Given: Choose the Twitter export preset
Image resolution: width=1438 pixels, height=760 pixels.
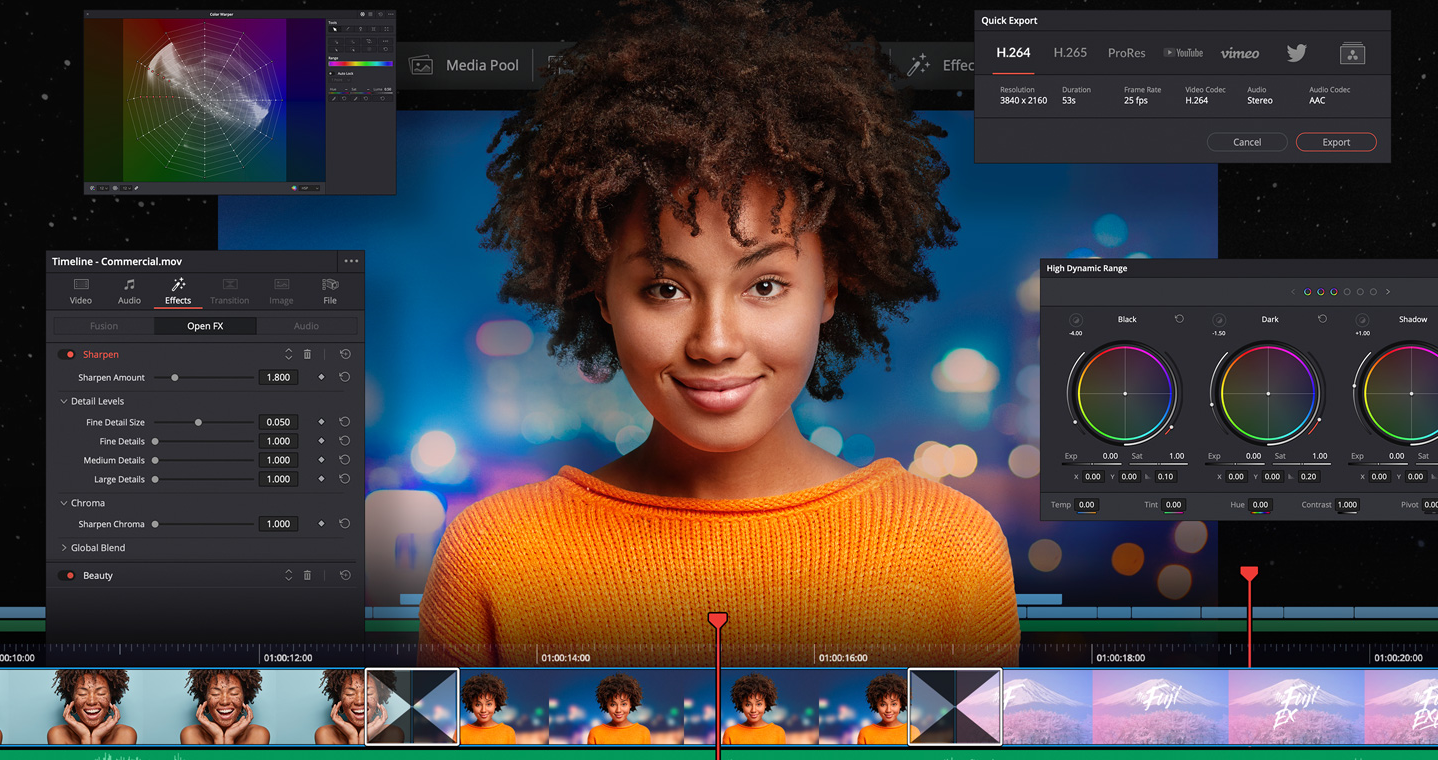Looking at the screenshot, I should coord(1296,53).
